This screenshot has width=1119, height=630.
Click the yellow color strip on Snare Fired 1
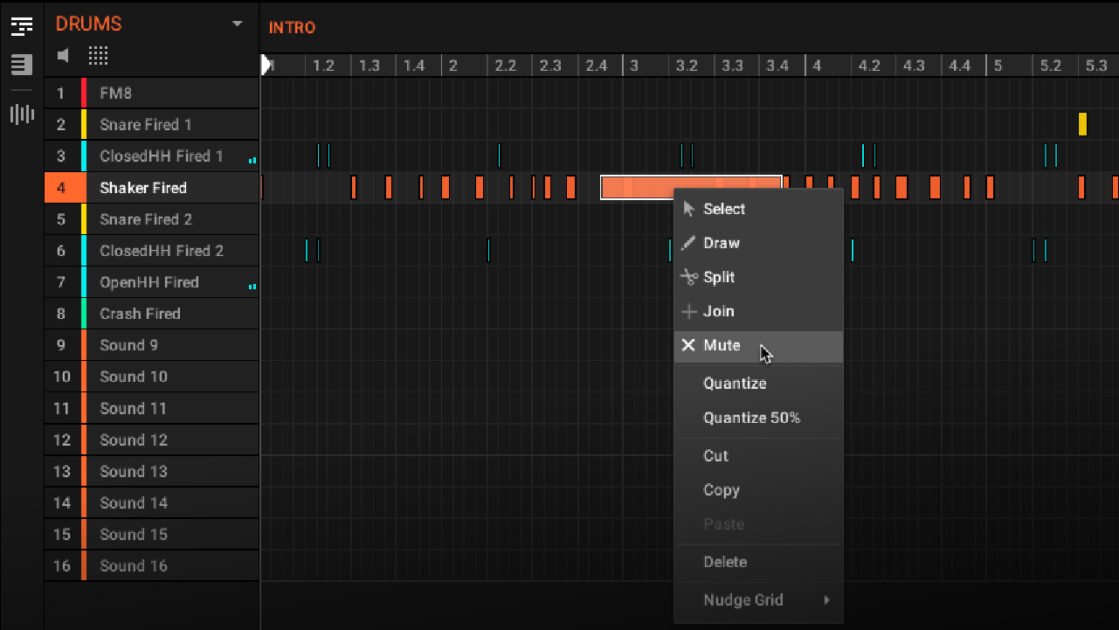[83, 125]
